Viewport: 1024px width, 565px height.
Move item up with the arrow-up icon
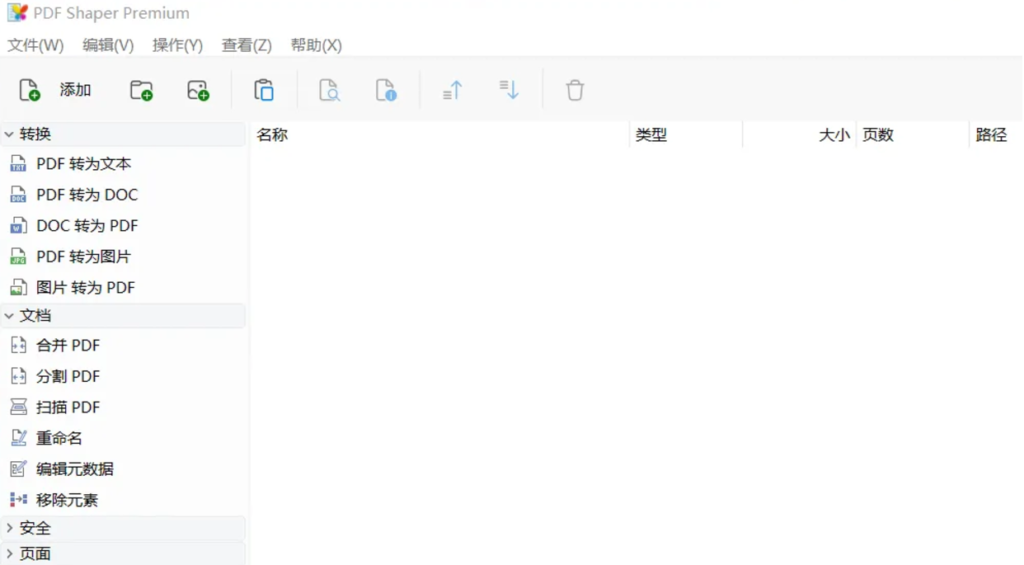452,90
